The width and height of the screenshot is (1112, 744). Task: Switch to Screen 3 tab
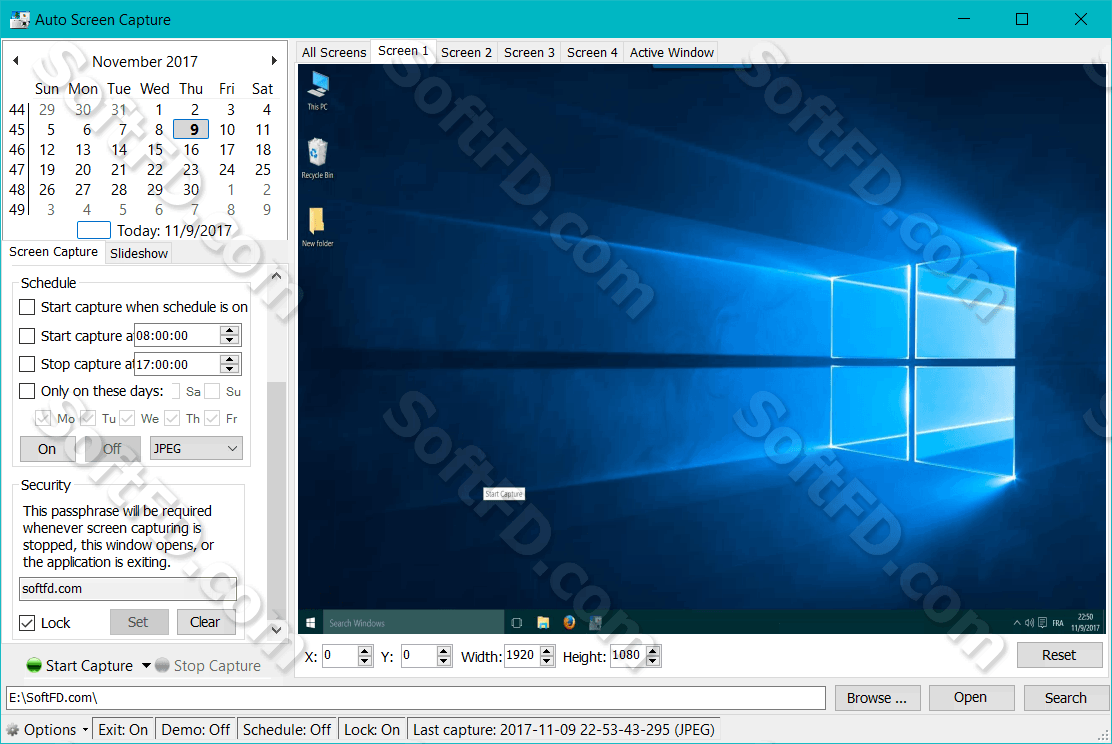click(529, 52)
